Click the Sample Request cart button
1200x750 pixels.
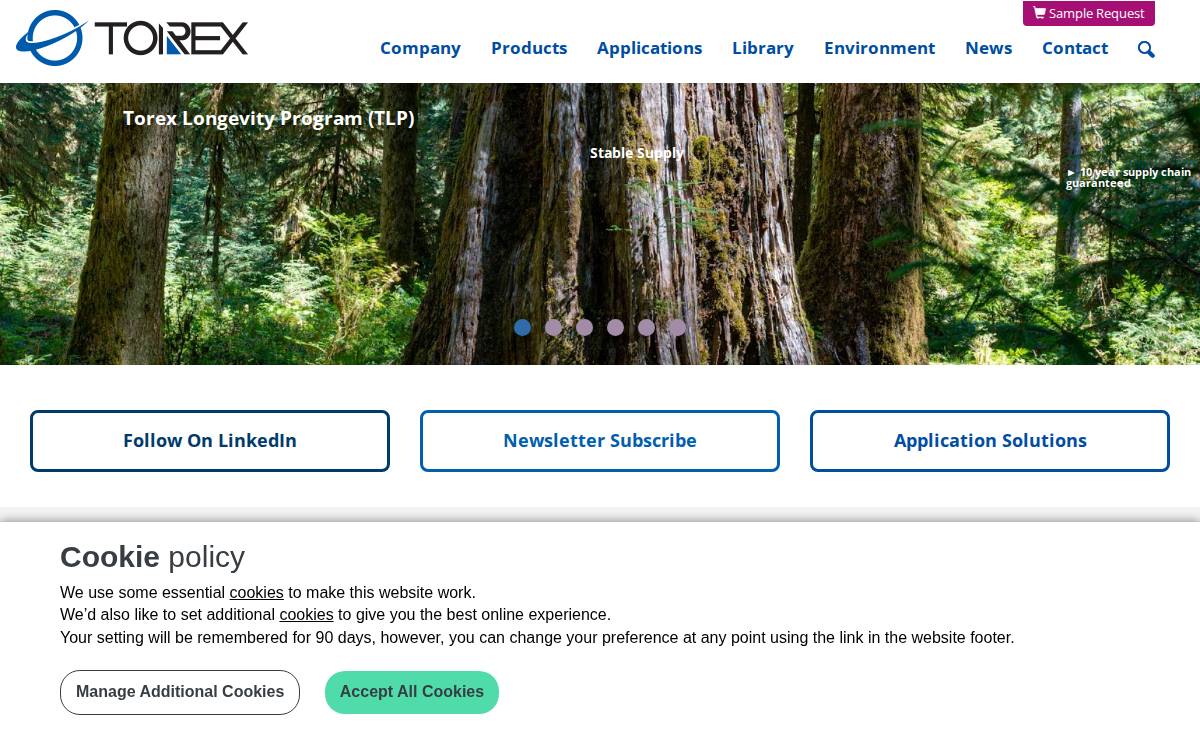click(x=1088, y=13)
